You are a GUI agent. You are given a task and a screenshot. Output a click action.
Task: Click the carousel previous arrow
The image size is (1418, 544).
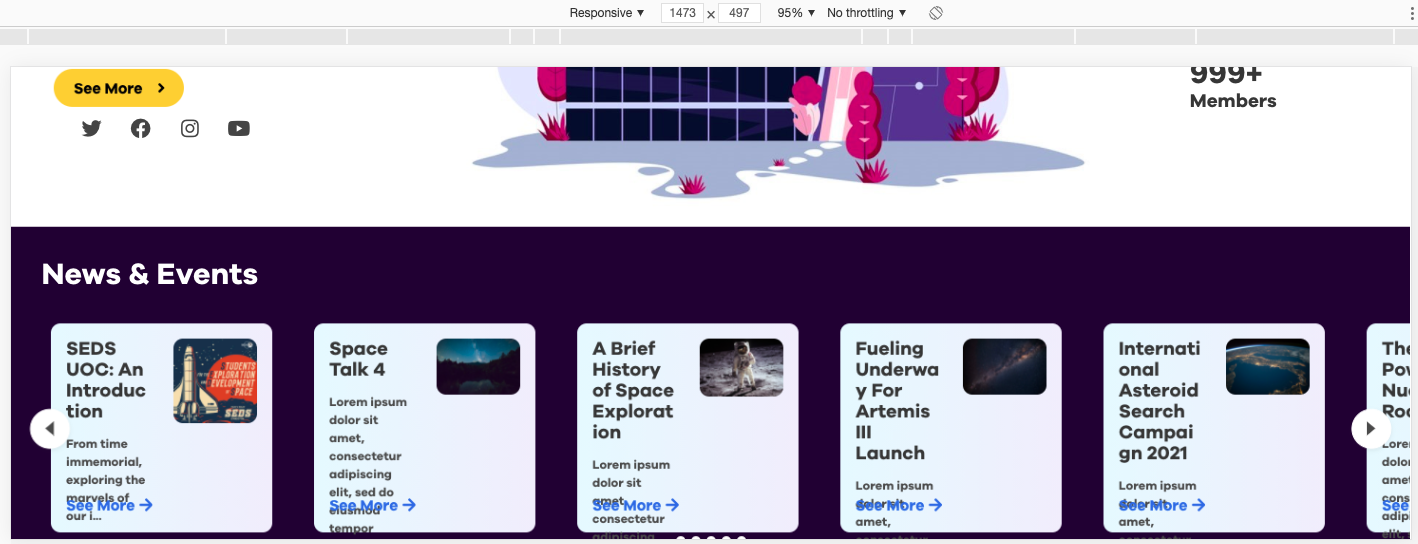(x=50, y=429)
